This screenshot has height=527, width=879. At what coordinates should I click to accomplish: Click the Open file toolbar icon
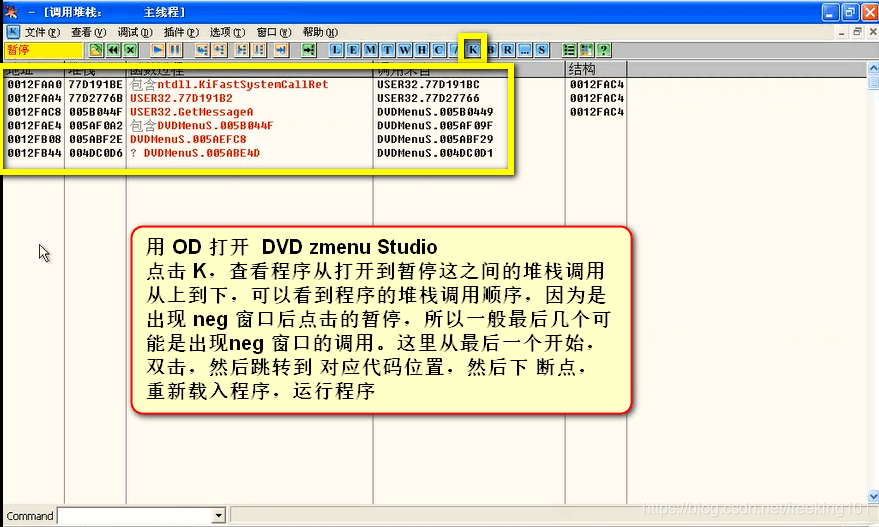point(96,50)
